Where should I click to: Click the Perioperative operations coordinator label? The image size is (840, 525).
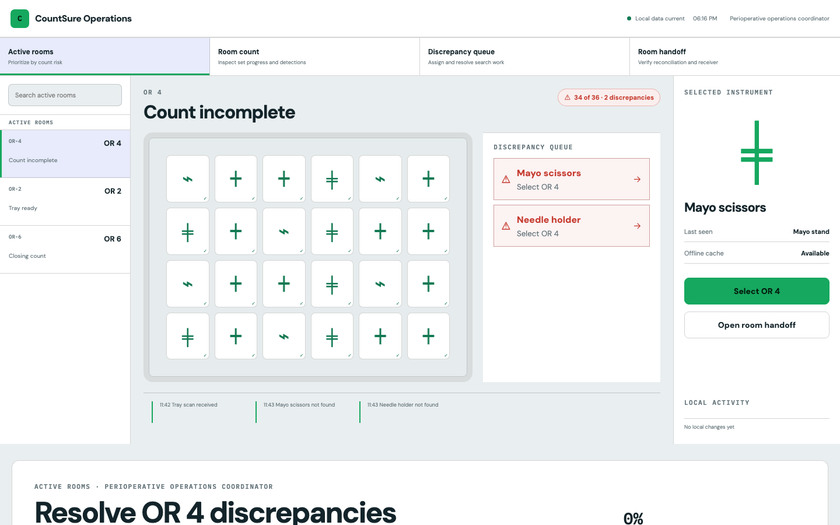pos(779,18)
